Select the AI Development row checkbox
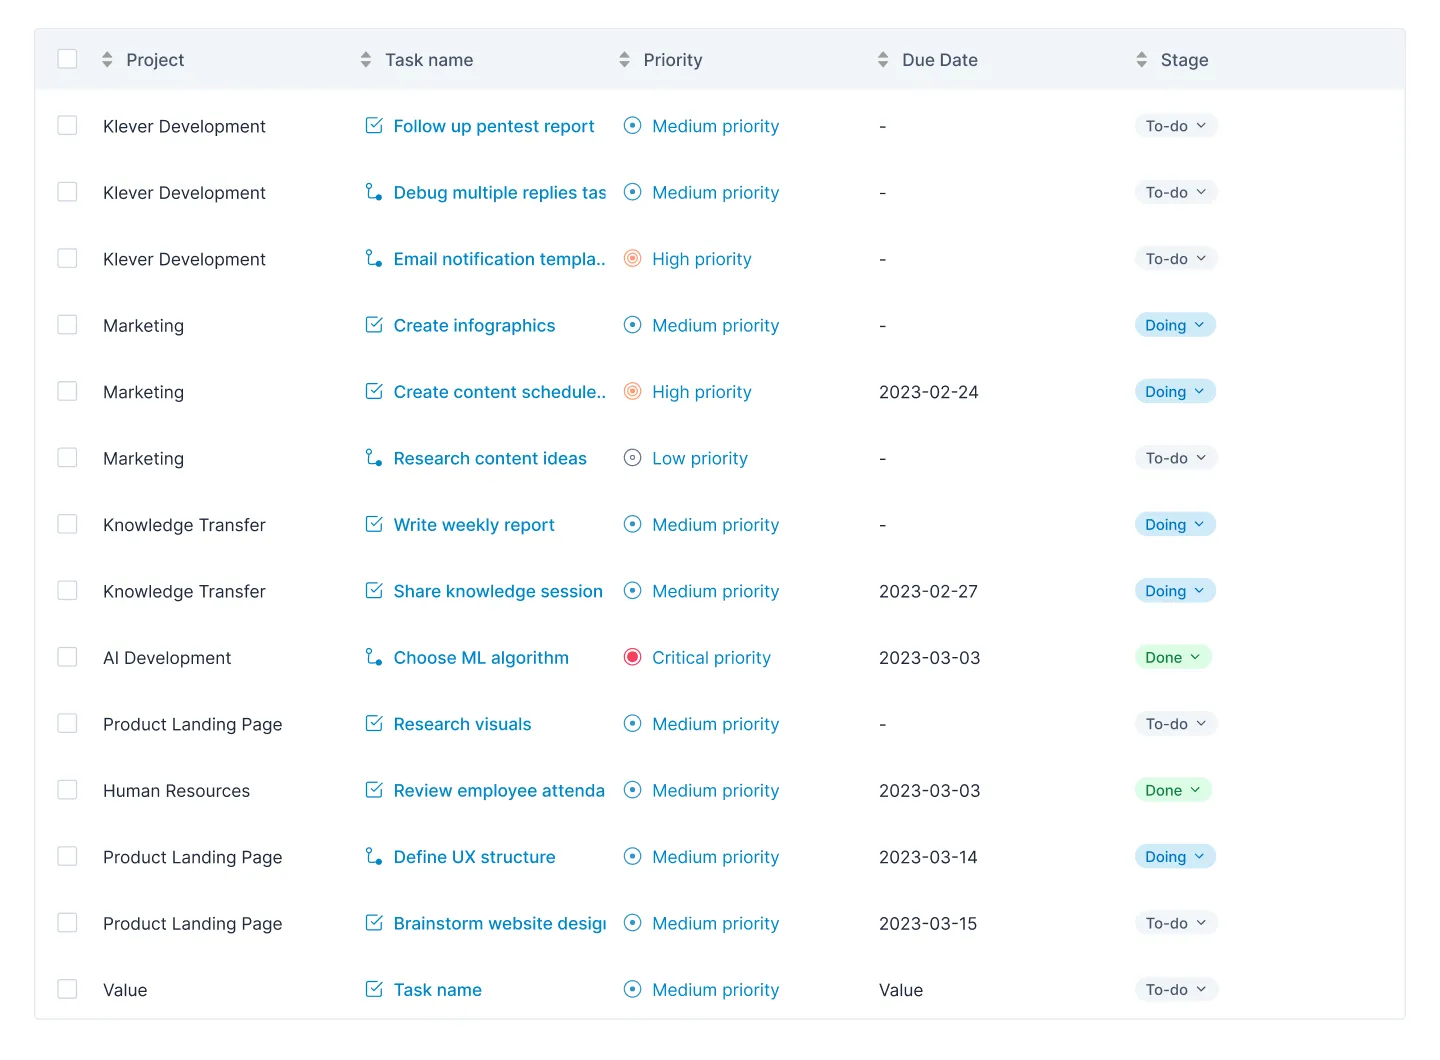Viewport: 1440px width, 1060px height. (x=67, y=657)
